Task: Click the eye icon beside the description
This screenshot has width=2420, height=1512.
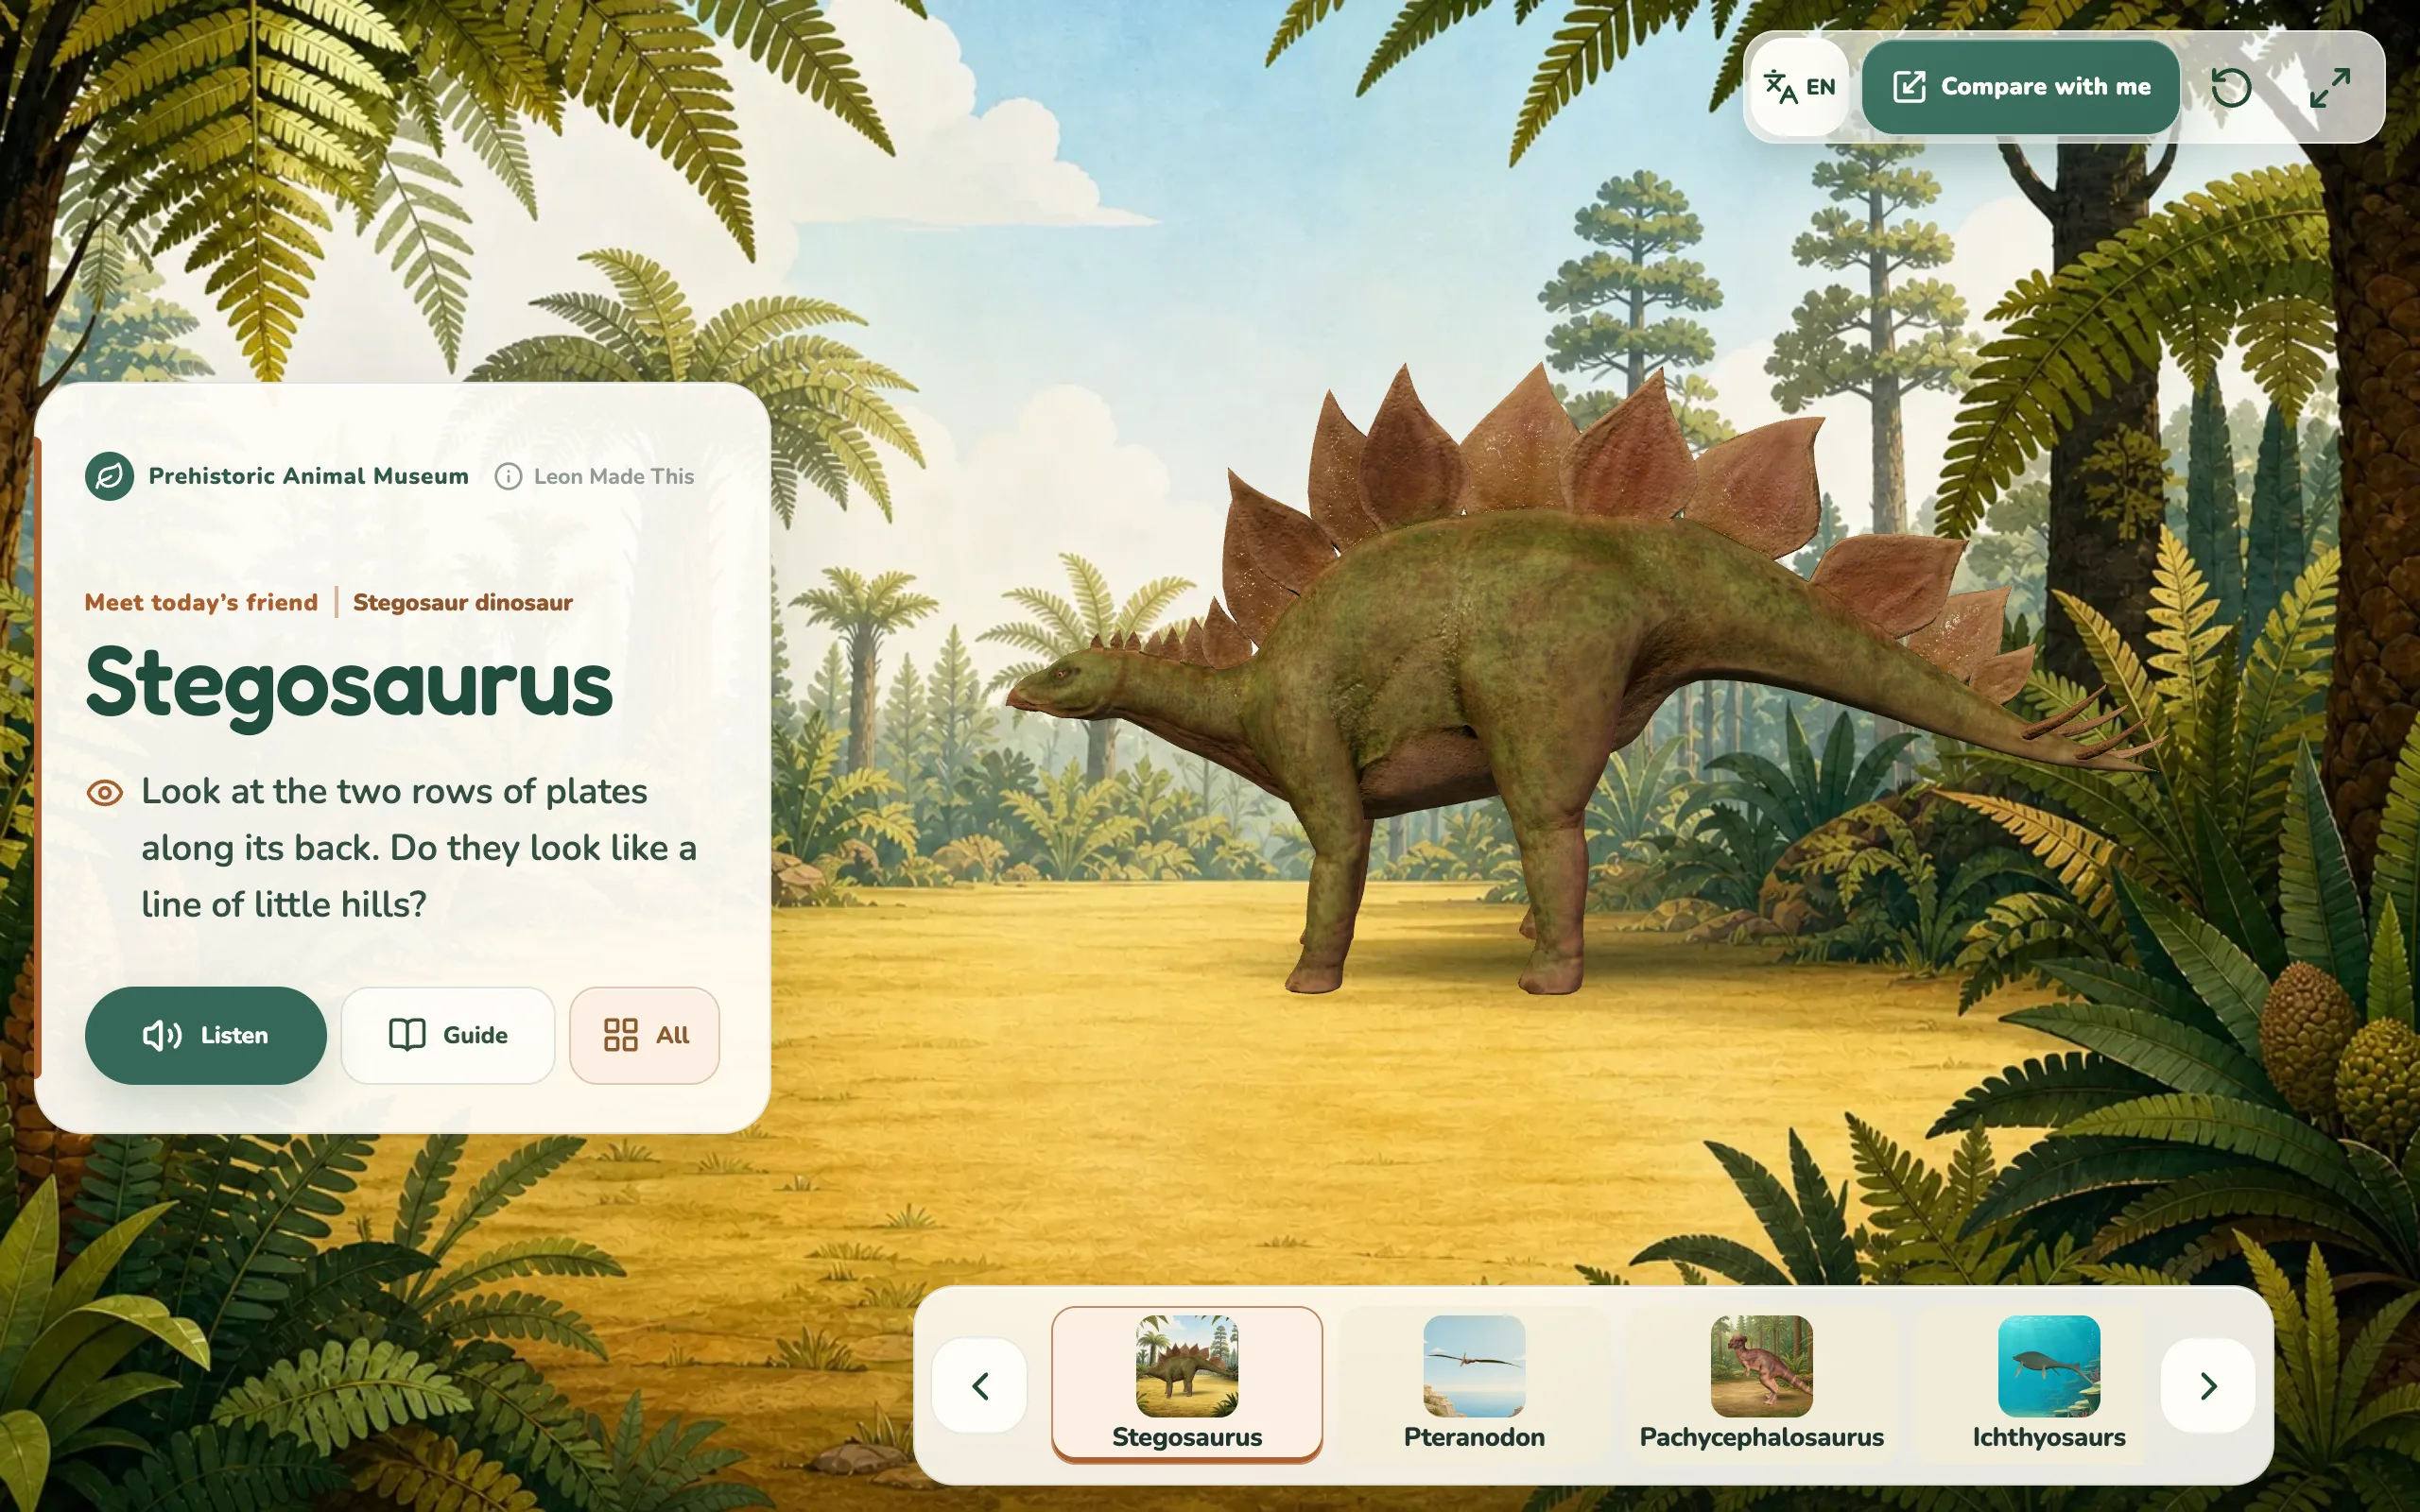Action: [104, 793]
